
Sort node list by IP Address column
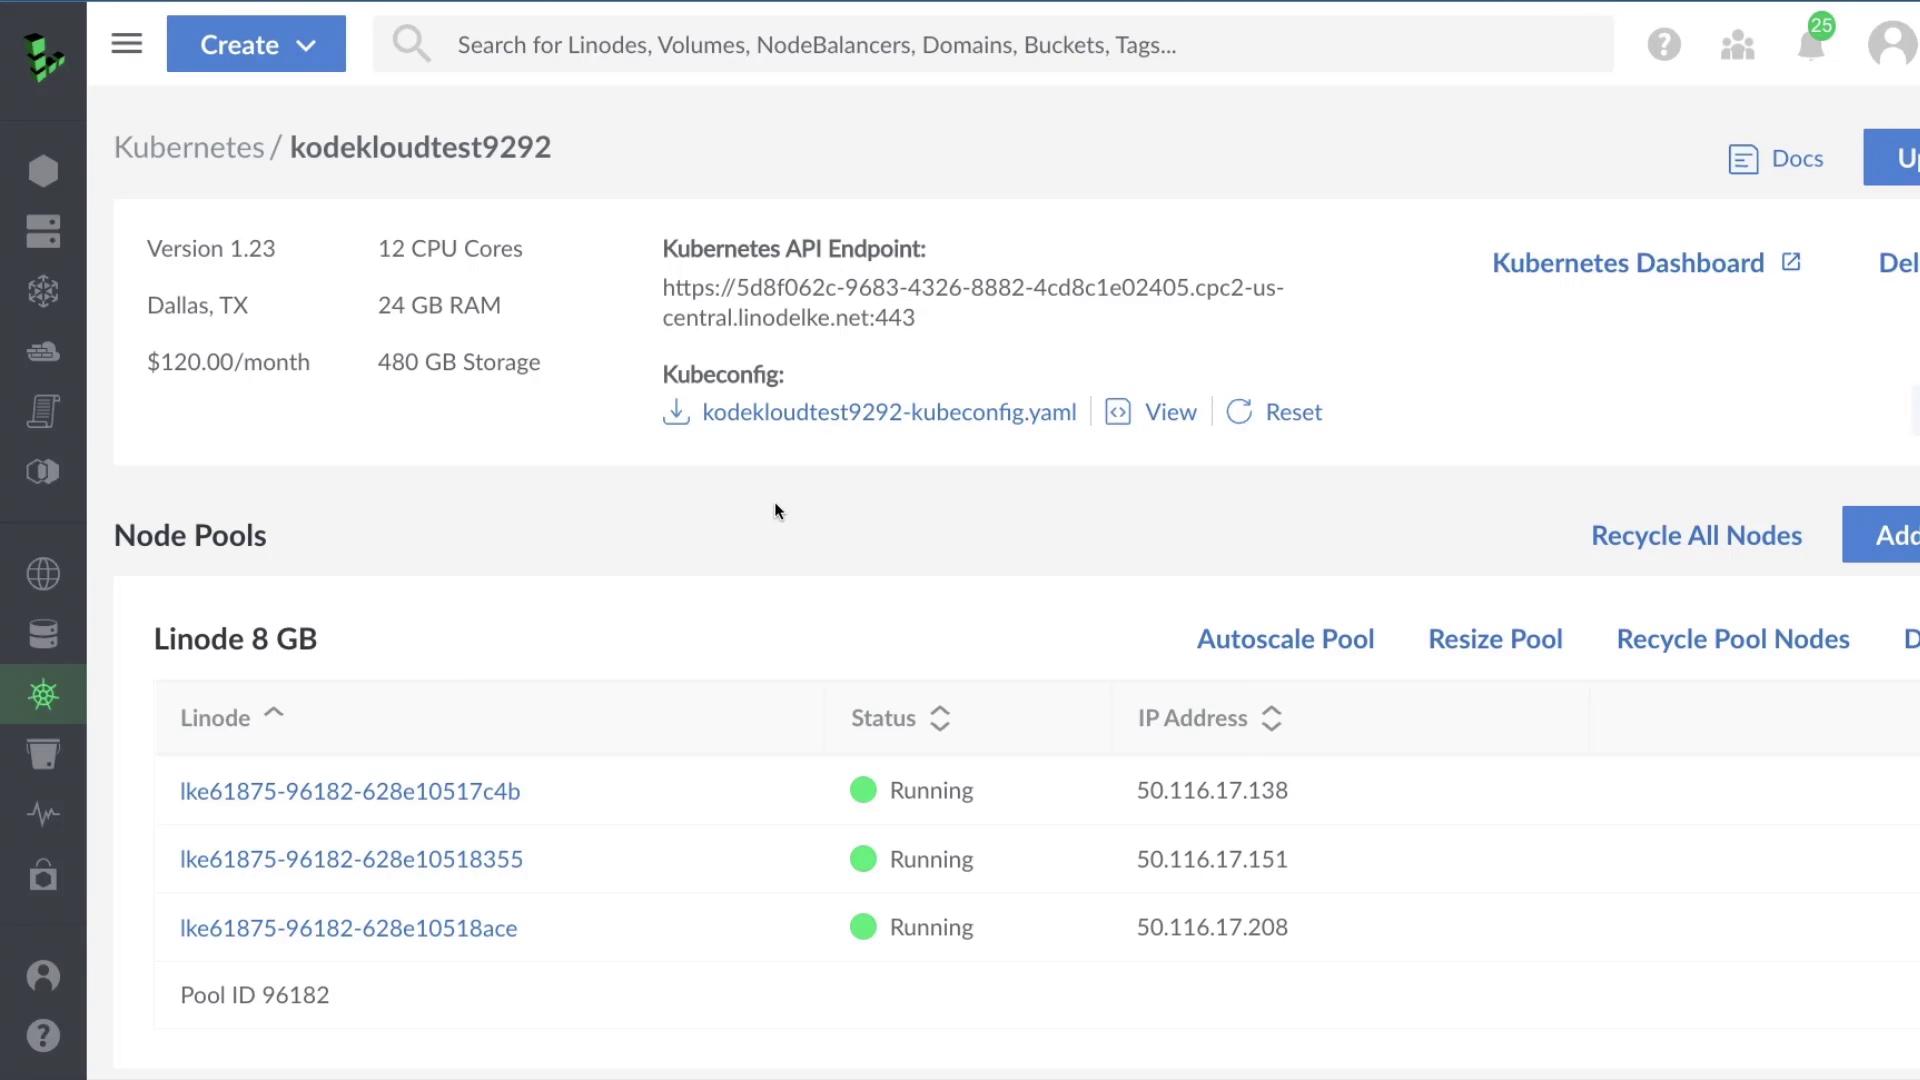click(1208, 718)
